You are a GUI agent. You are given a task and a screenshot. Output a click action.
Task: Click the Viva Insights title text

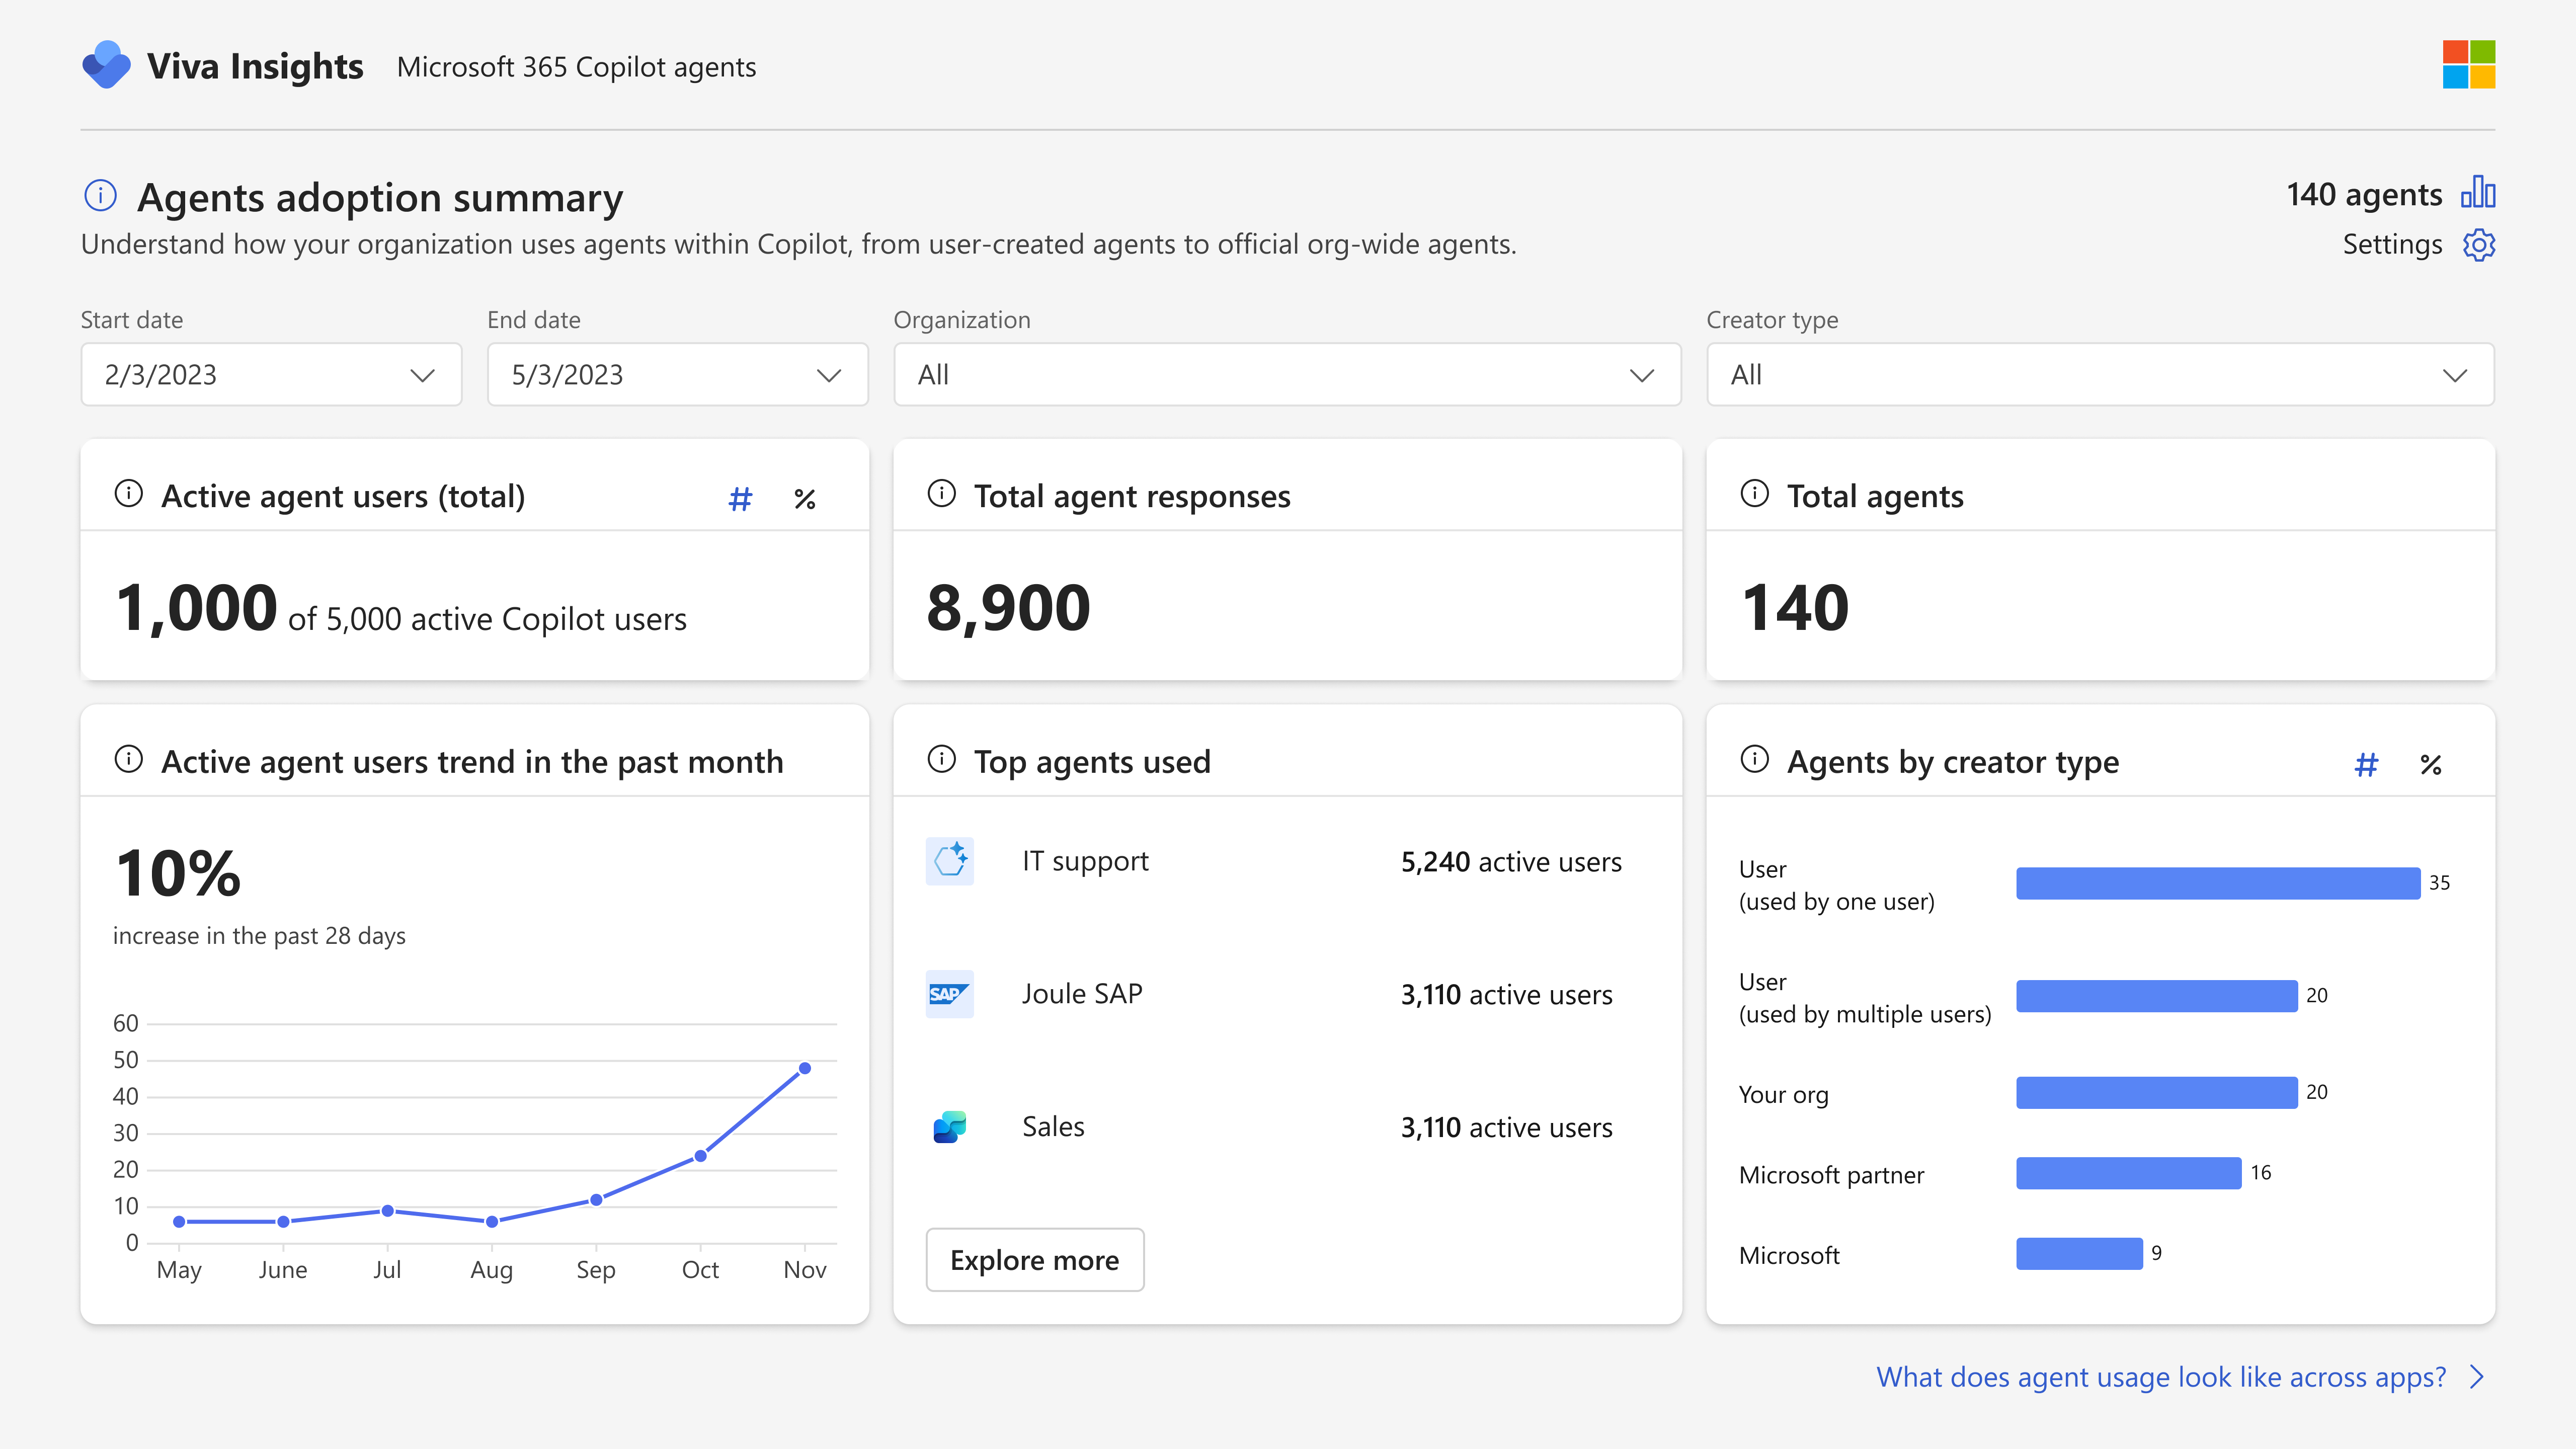pyautogui.click(x=255, y=66)
